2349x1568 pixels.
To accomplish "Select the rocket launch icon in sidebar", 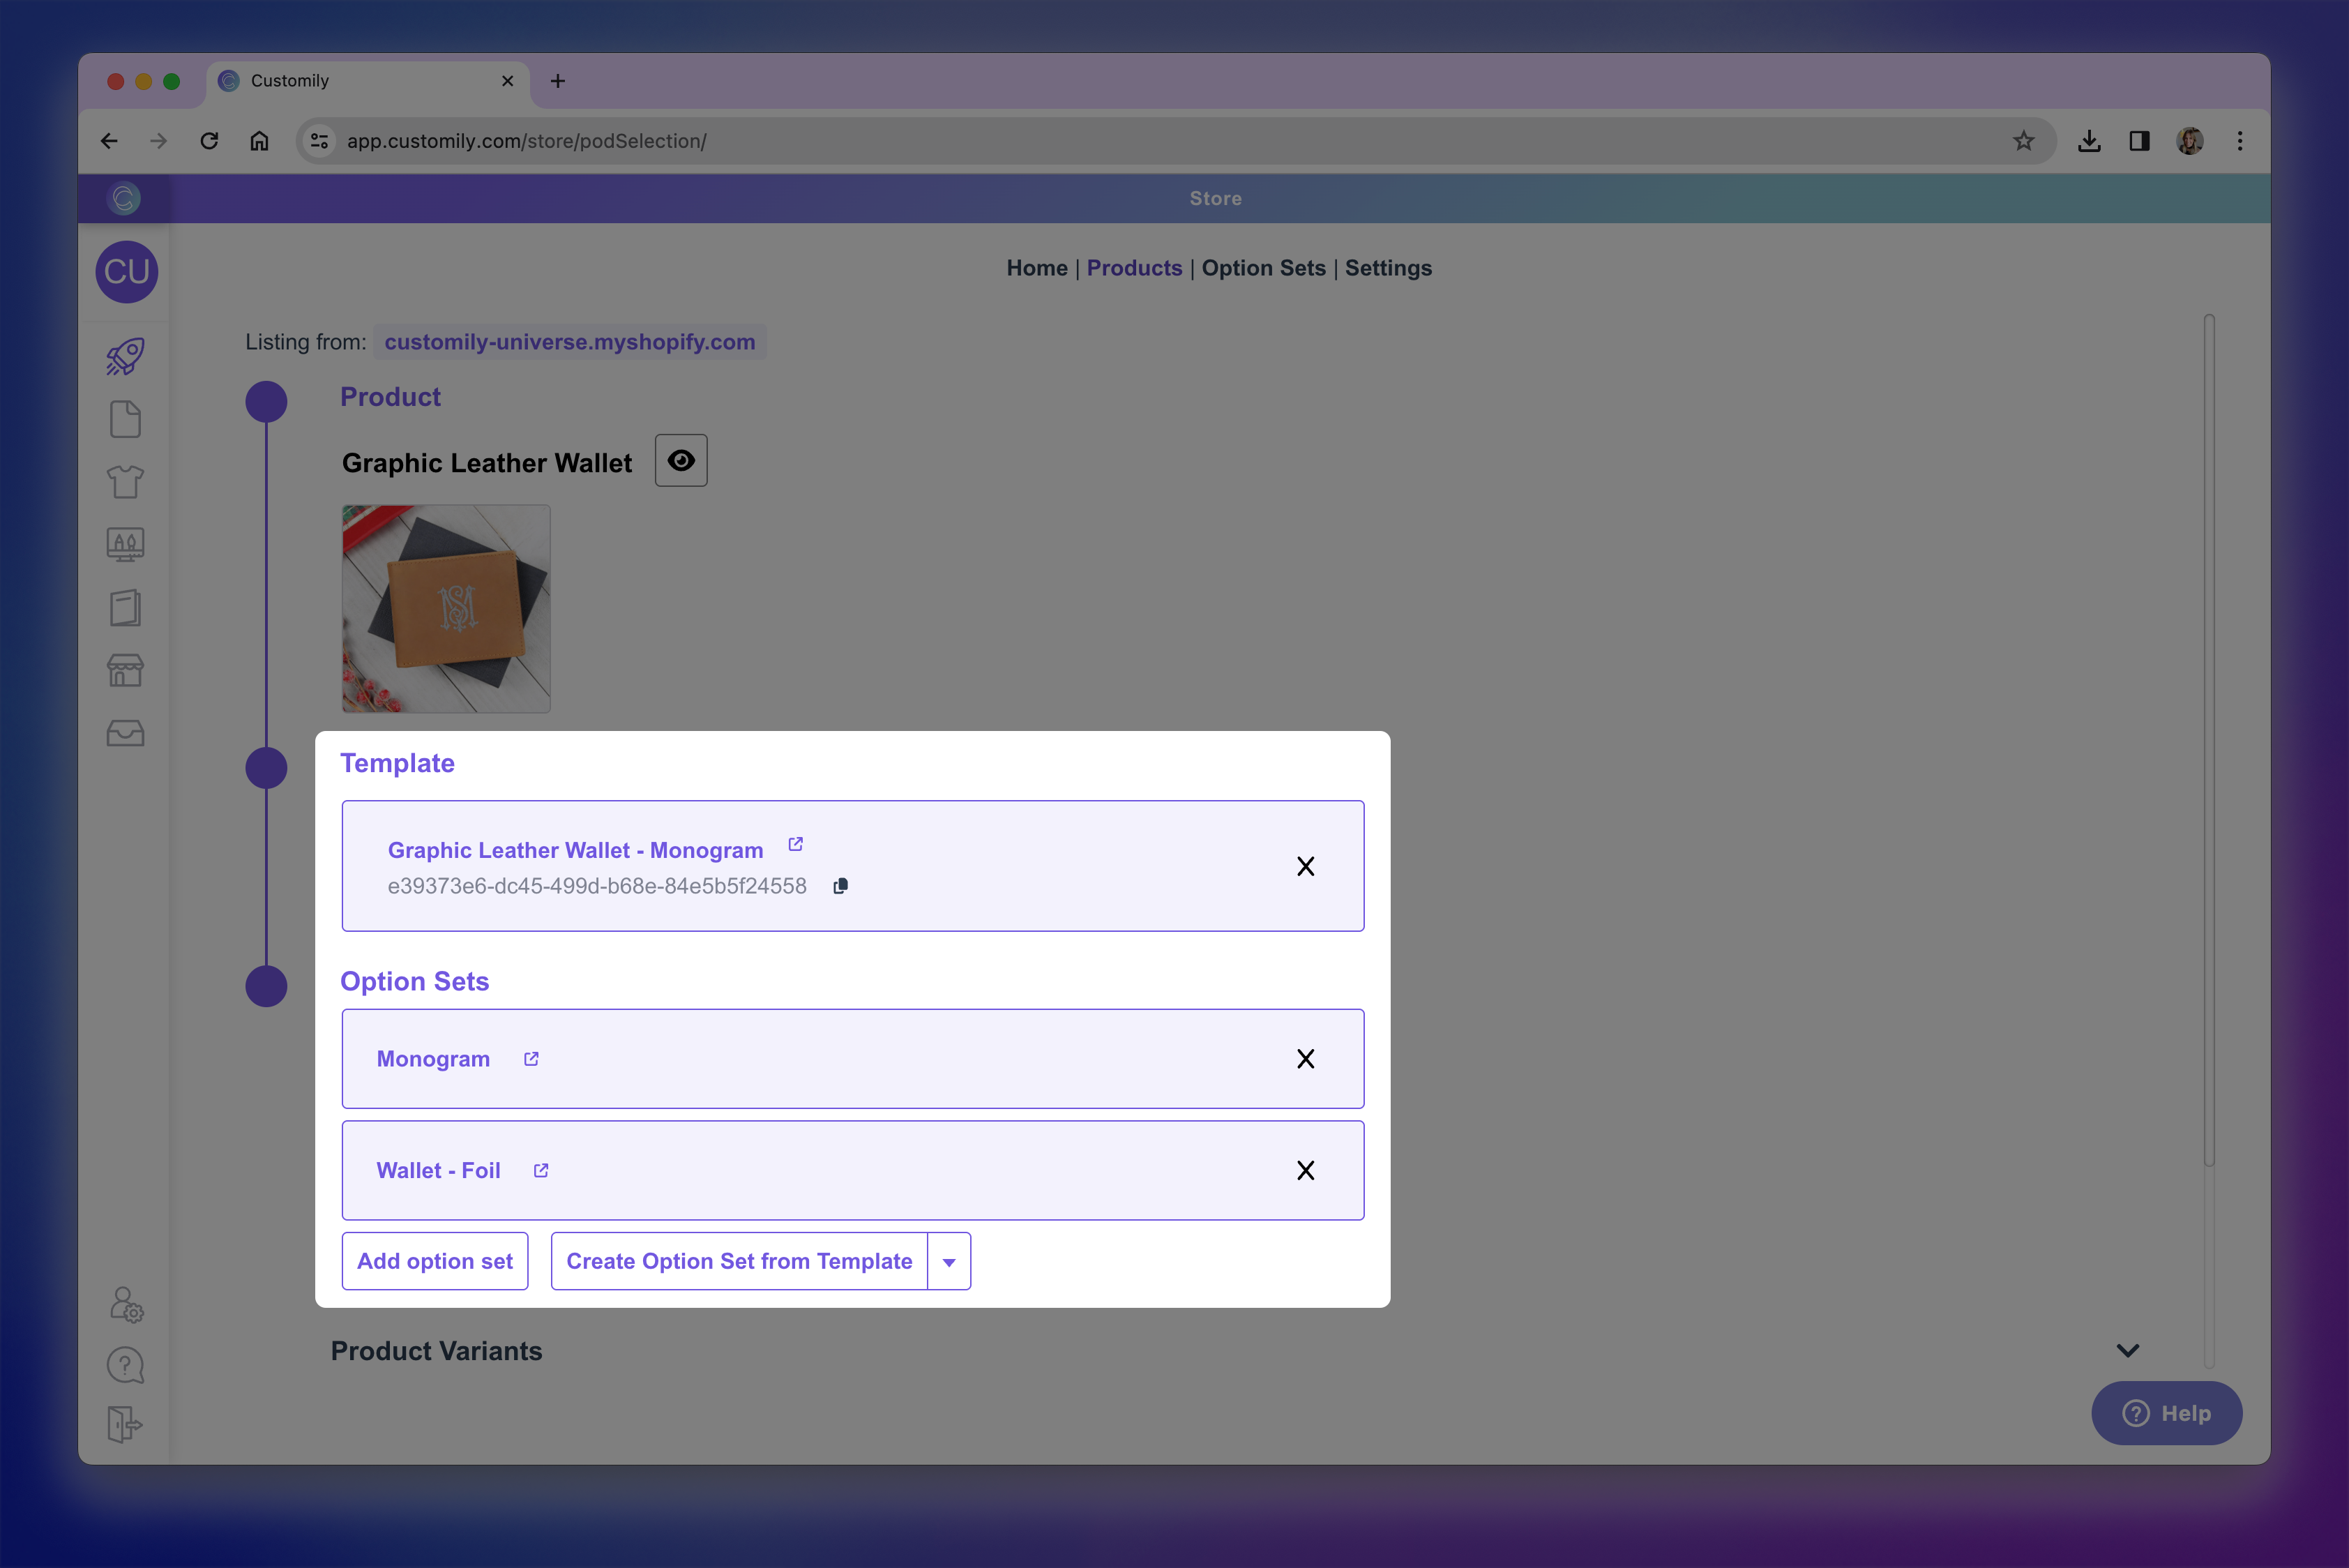I will (125, 356).
